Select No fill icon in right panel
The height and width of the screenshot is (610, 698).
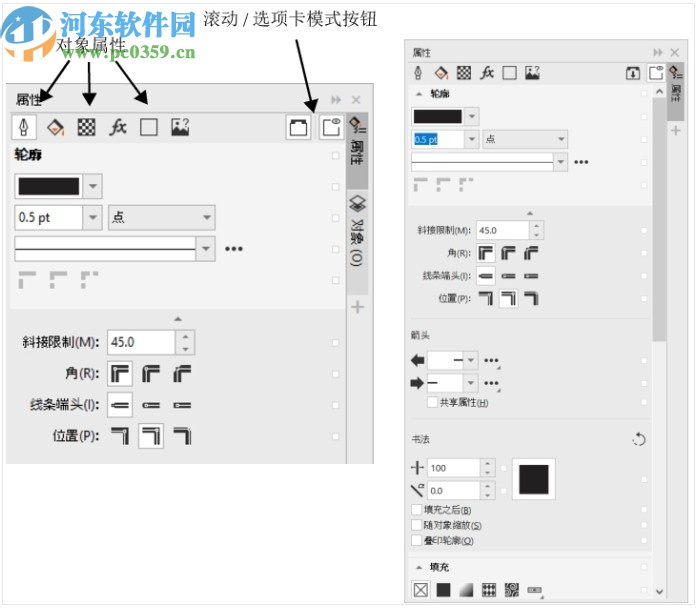[421, 590]
